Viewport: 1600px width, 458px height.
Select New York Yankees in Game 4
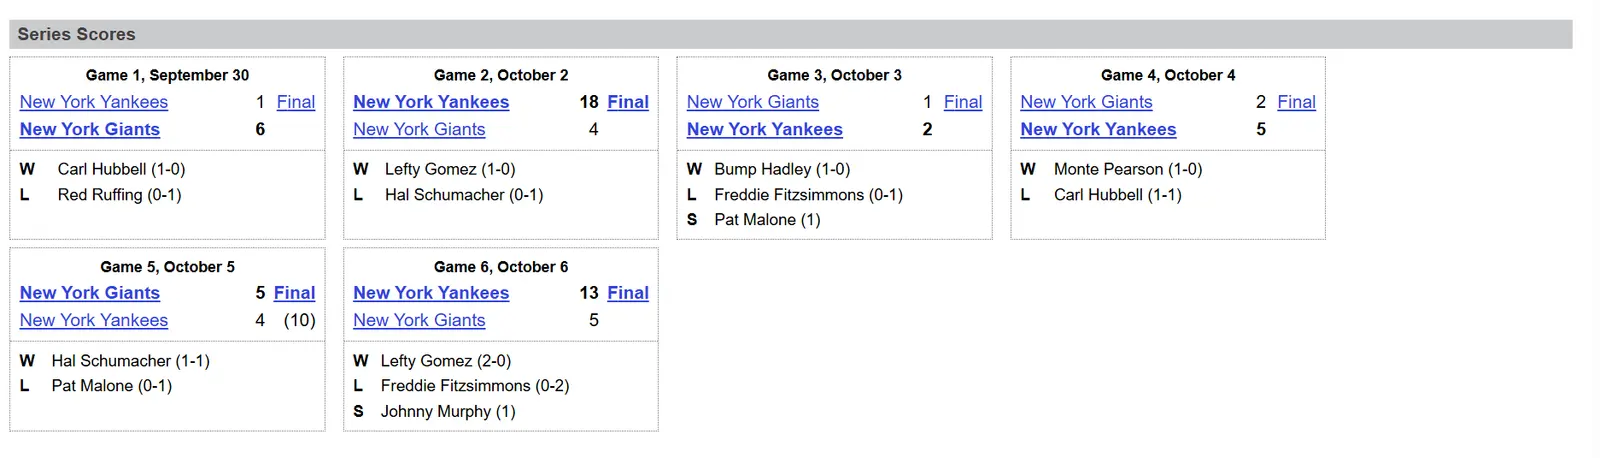pos(1098,129)
